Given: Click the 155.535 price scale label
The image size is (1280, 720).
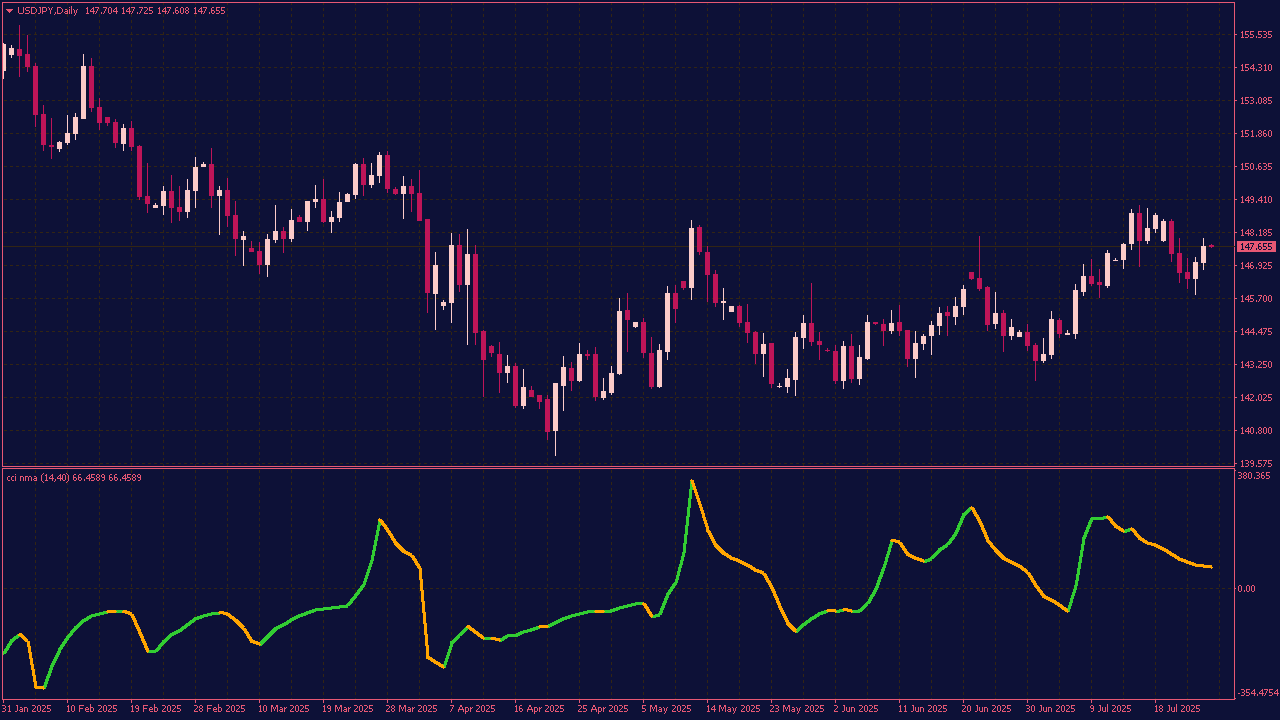Looking at the screenshot, I should pos(1255,35).
